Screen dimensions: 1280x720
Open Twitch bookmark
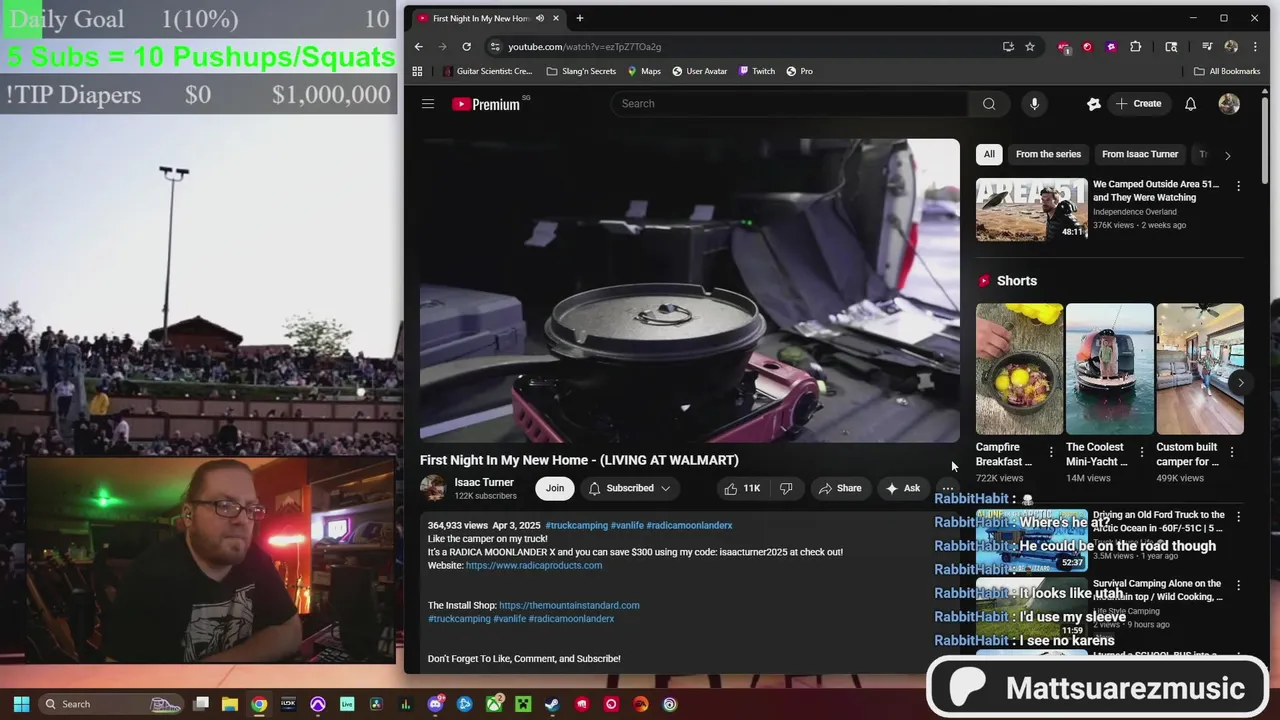point(757,71)
